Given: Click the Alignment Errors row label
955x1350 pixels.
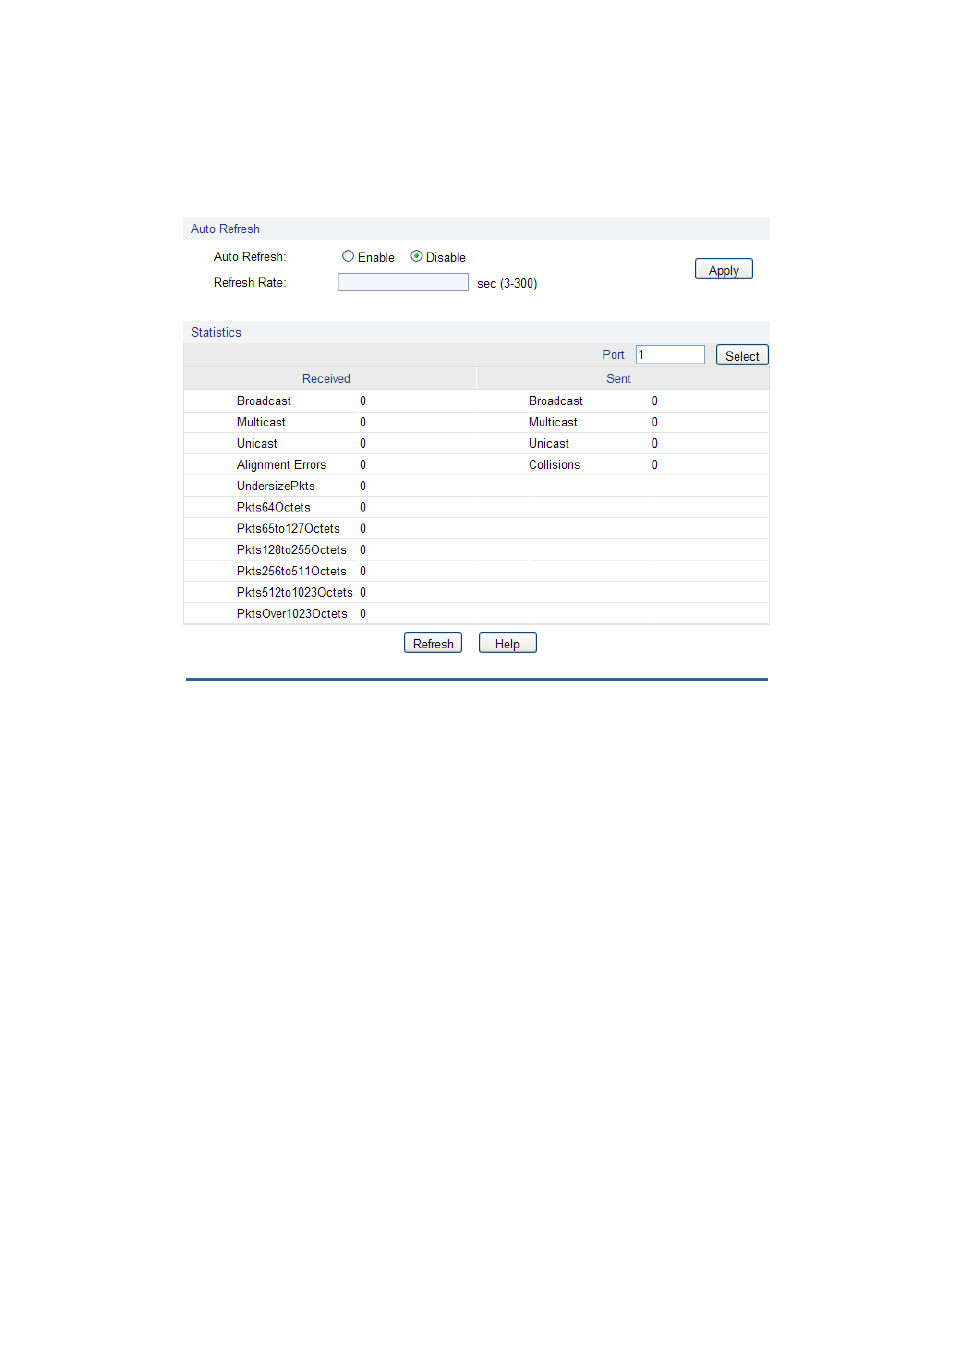Looking at the screenshot, I should tap(281, 465).
